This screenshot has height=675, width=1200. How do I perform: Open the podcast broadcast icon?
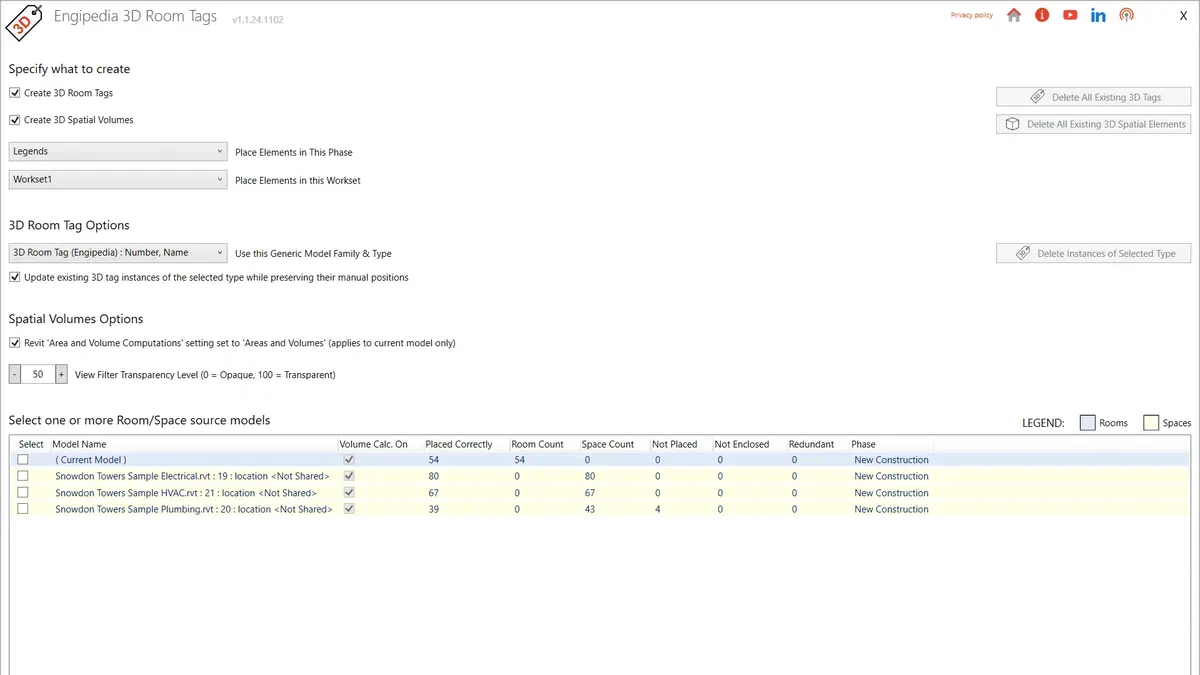click(x=1126, y=15)
